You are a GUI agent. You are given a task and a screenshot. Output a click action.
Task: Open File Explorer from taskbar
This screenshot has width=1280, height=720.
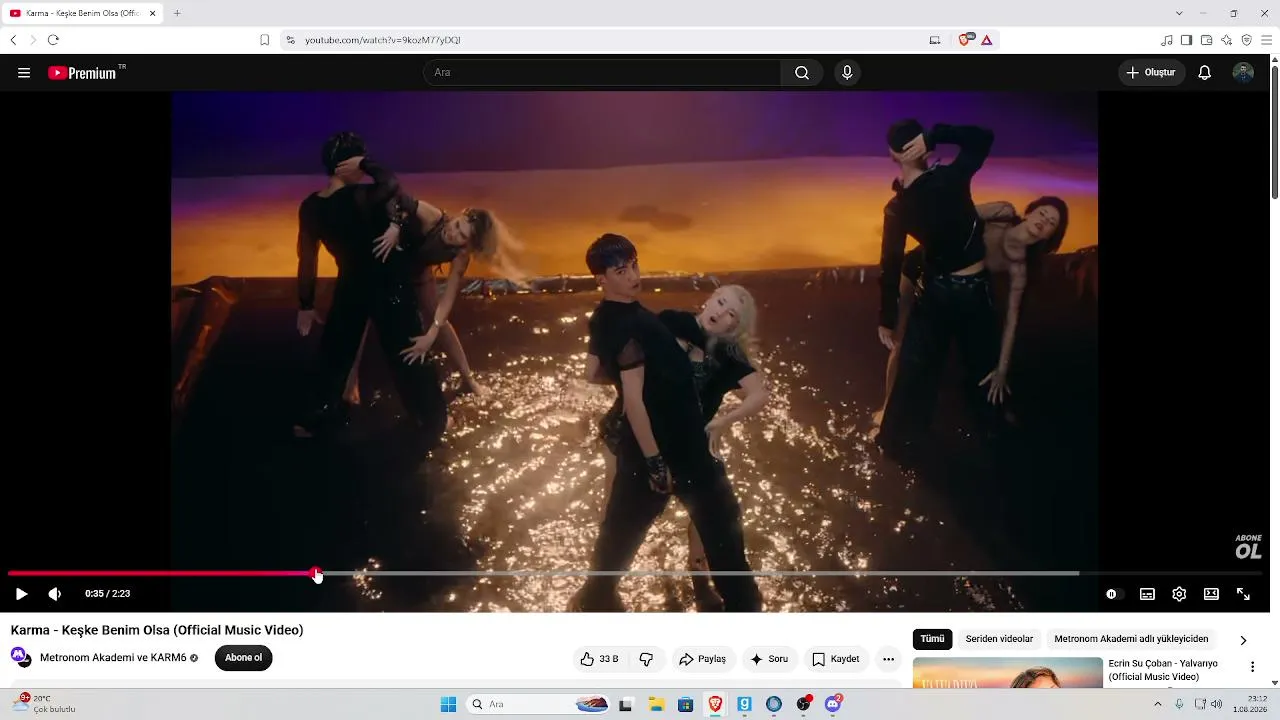[655, 704]
